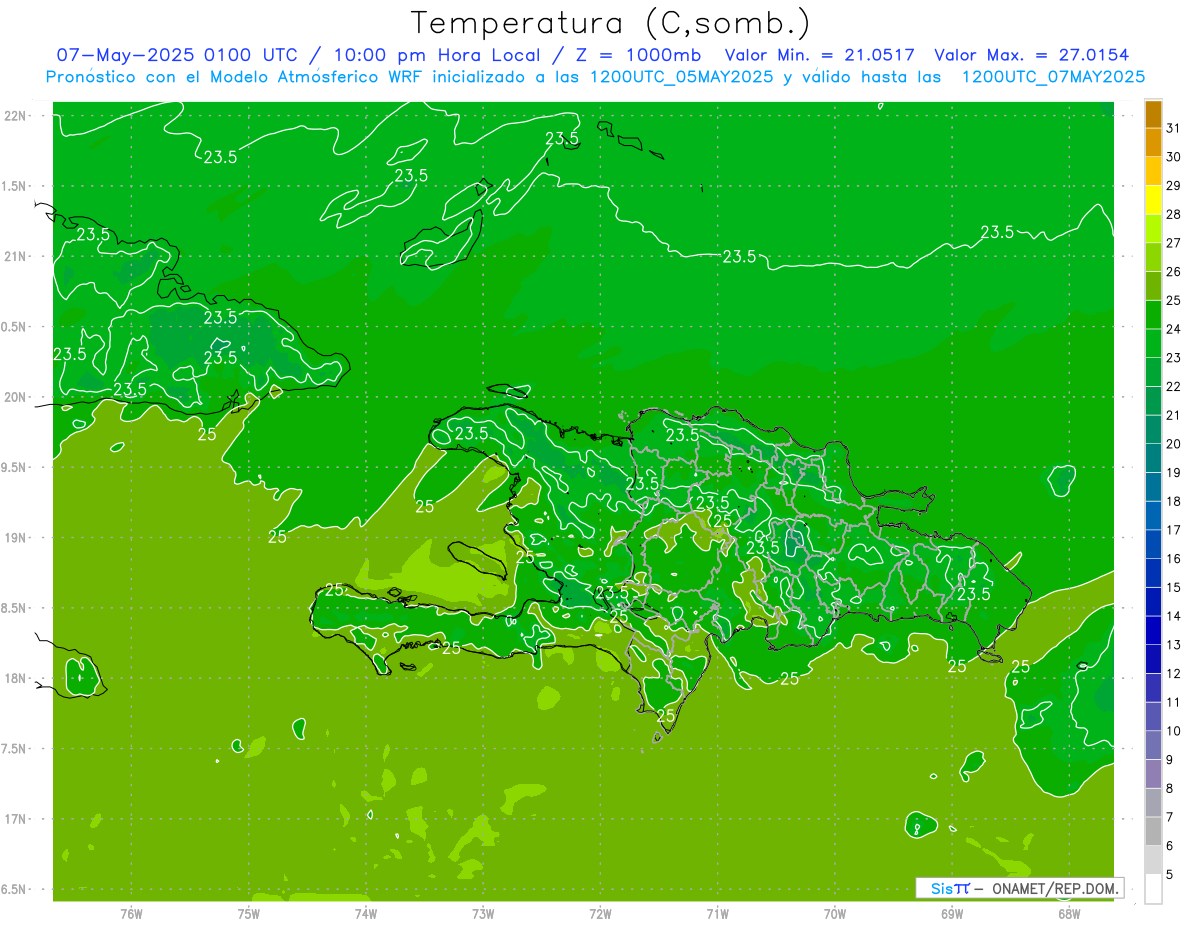This screenshot has width=1200, height=927.
Task: Click the legend value '9'
Action: (1169, 760)
